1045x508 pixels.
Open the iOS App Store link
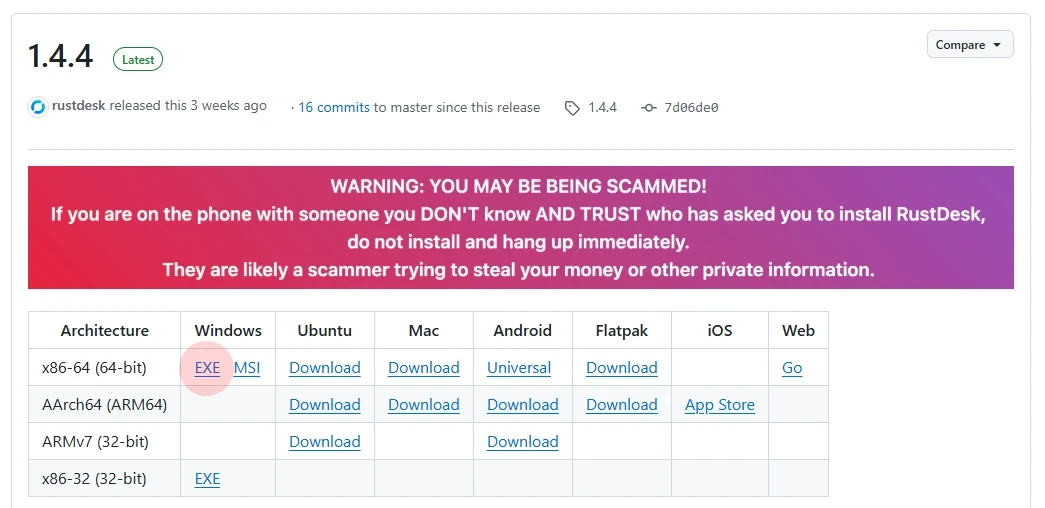720,405
